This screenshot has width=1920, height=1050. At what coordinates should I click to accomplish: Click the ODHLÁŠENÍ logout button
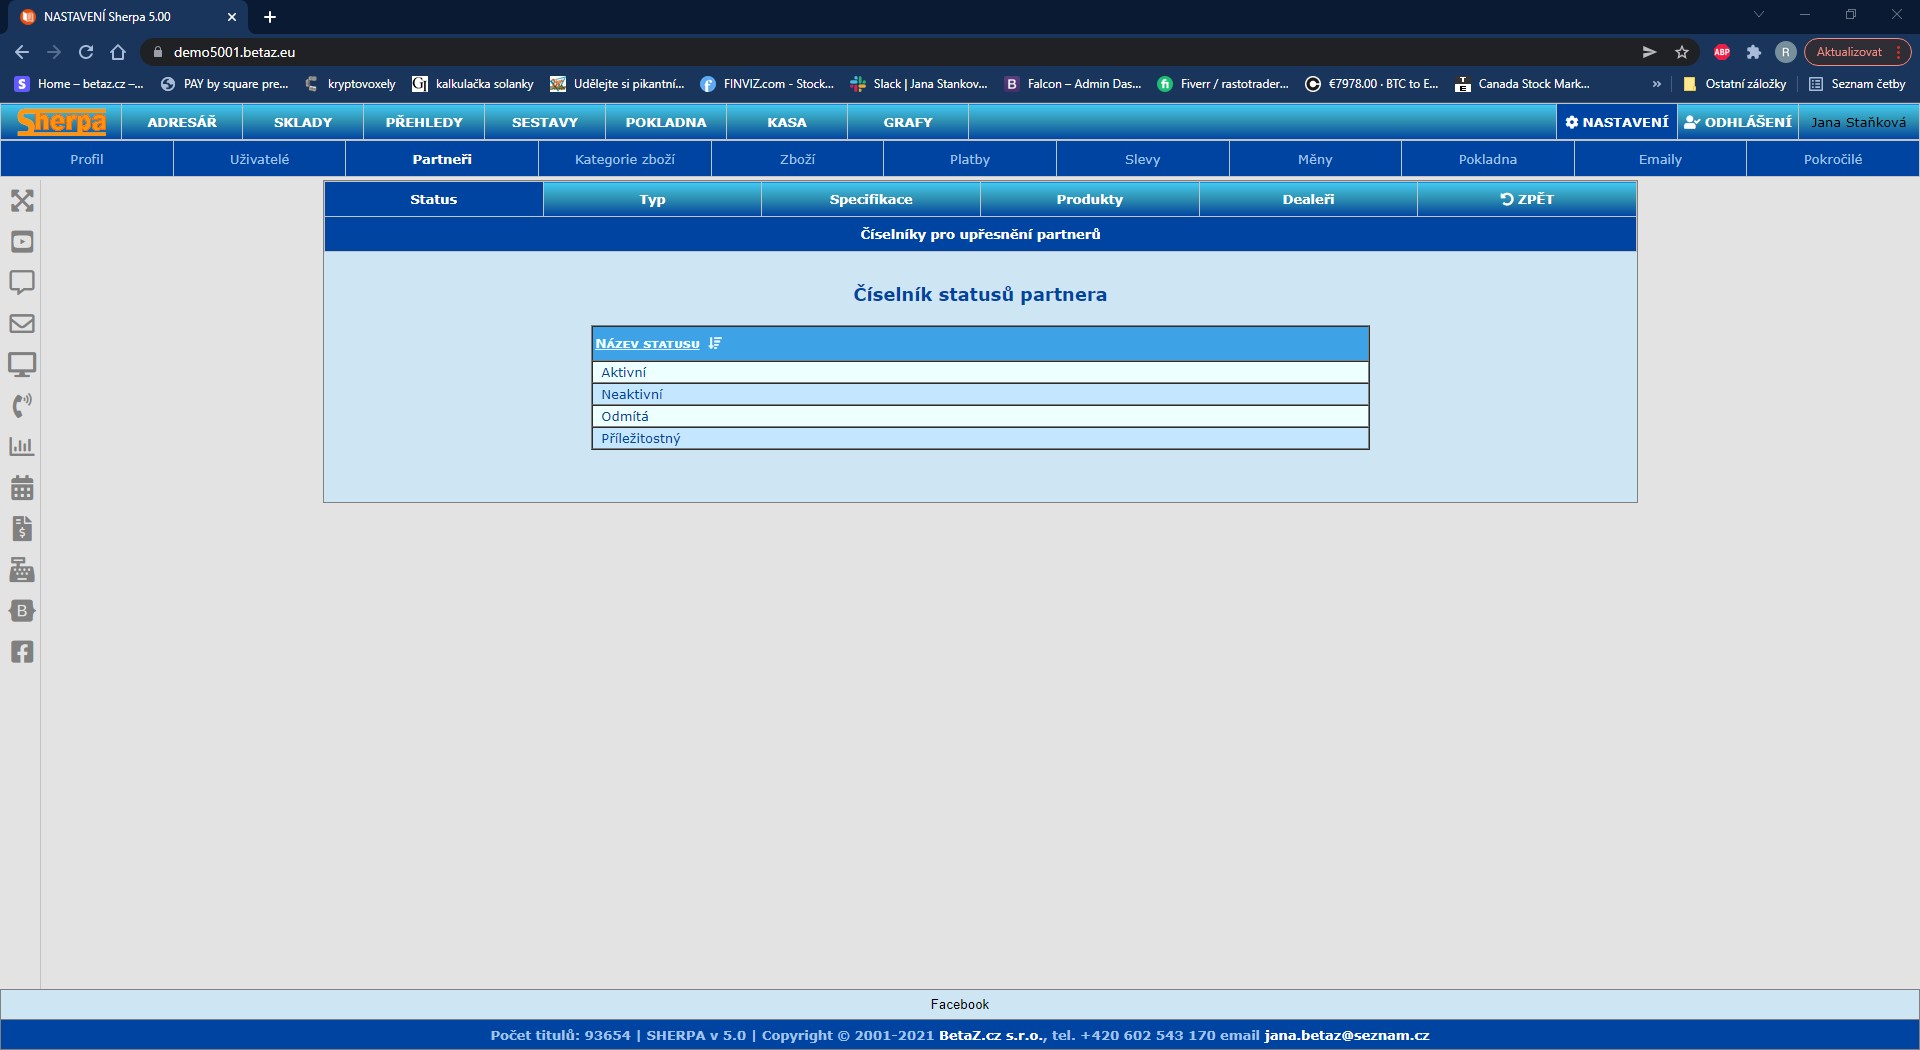pyautogui.click(x=1738, y=122)
